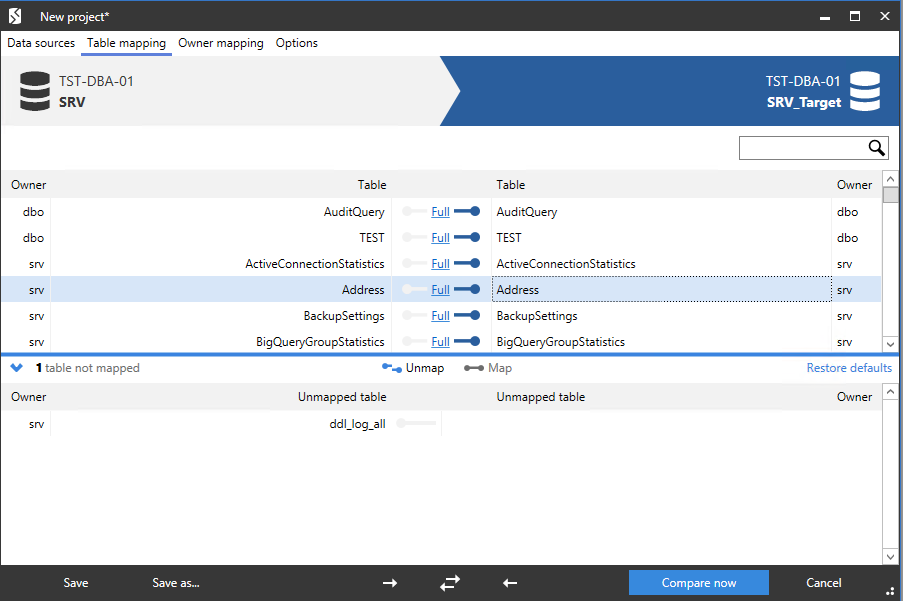Click the application logo icon in title bar

coord(16,16)
